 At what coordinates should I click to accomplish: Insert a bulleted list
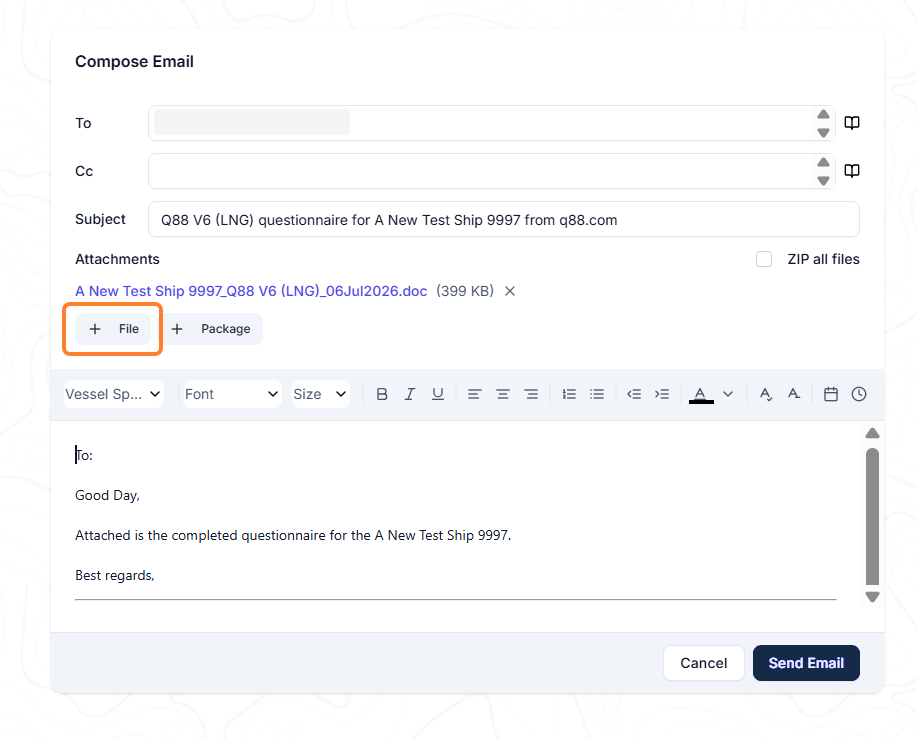(597, 394)
